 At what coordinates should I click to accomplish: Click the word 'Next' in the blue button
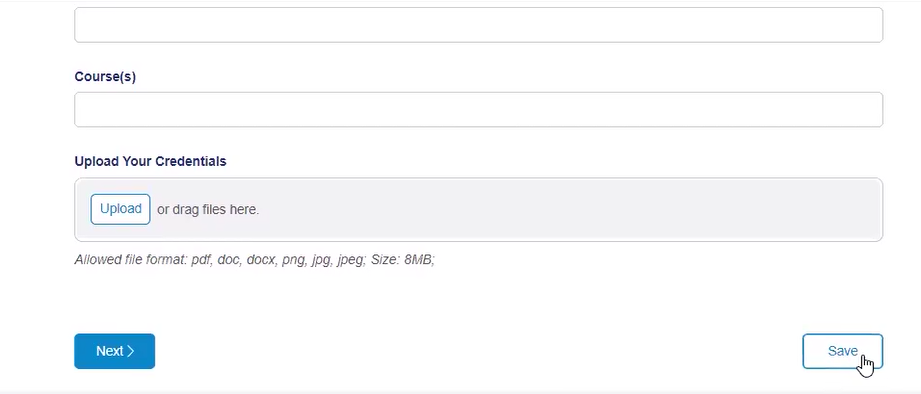[x=110, y=351]
